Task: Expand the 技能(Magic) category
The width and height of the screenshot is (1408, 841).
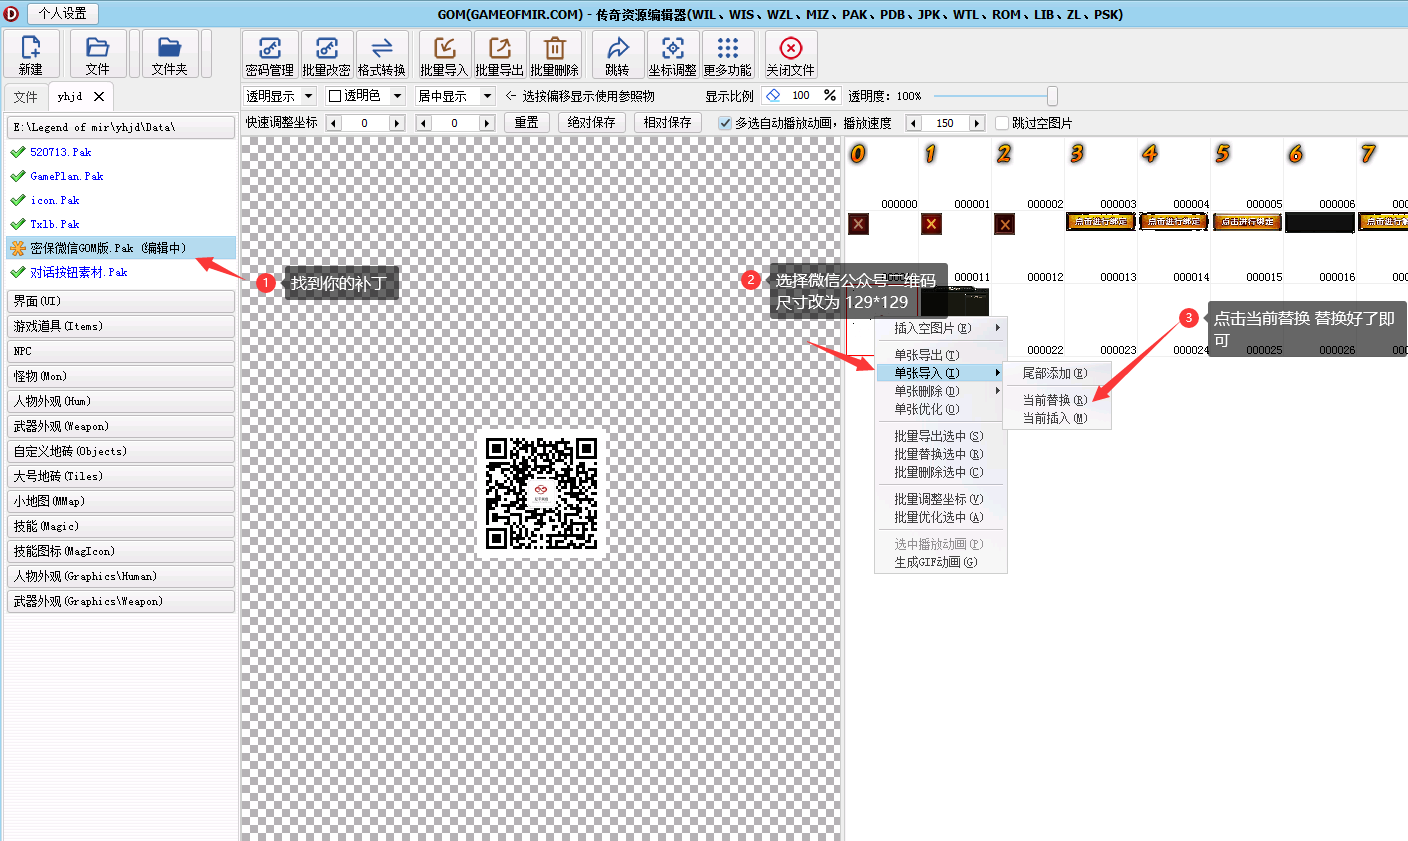Action: click(121, 526)
